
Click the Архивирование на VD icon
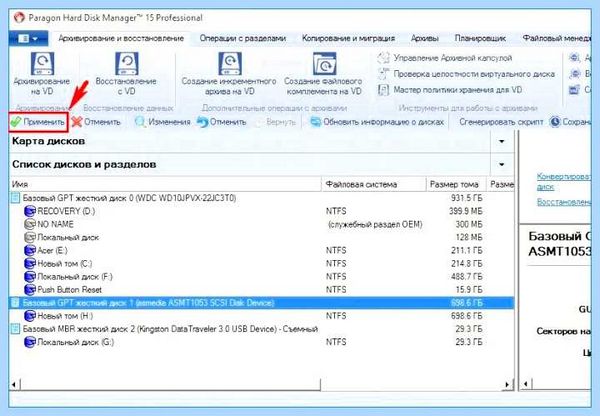[42, 64]
